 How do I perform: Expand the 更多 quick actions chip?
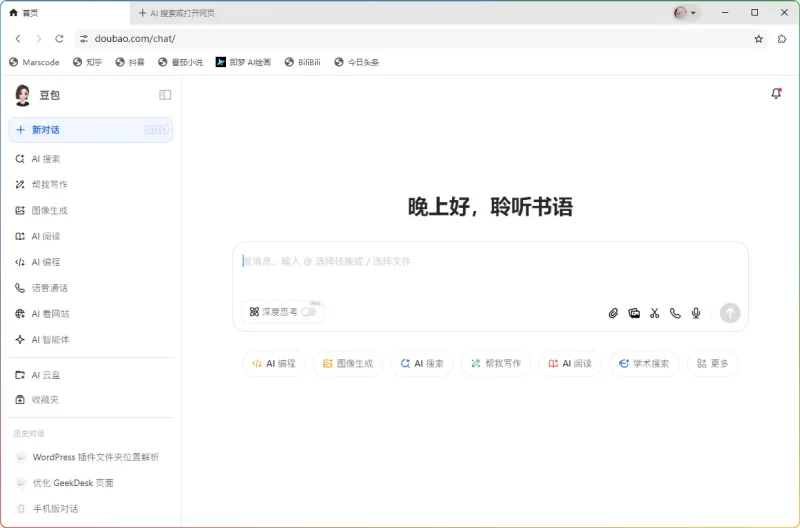coord(713,364)
